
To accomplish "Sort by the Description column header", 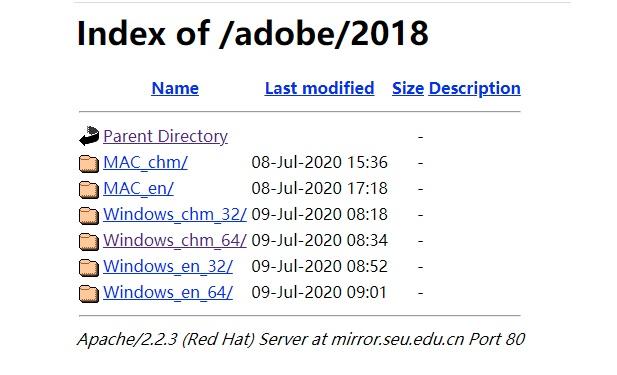I will (475, 88).
